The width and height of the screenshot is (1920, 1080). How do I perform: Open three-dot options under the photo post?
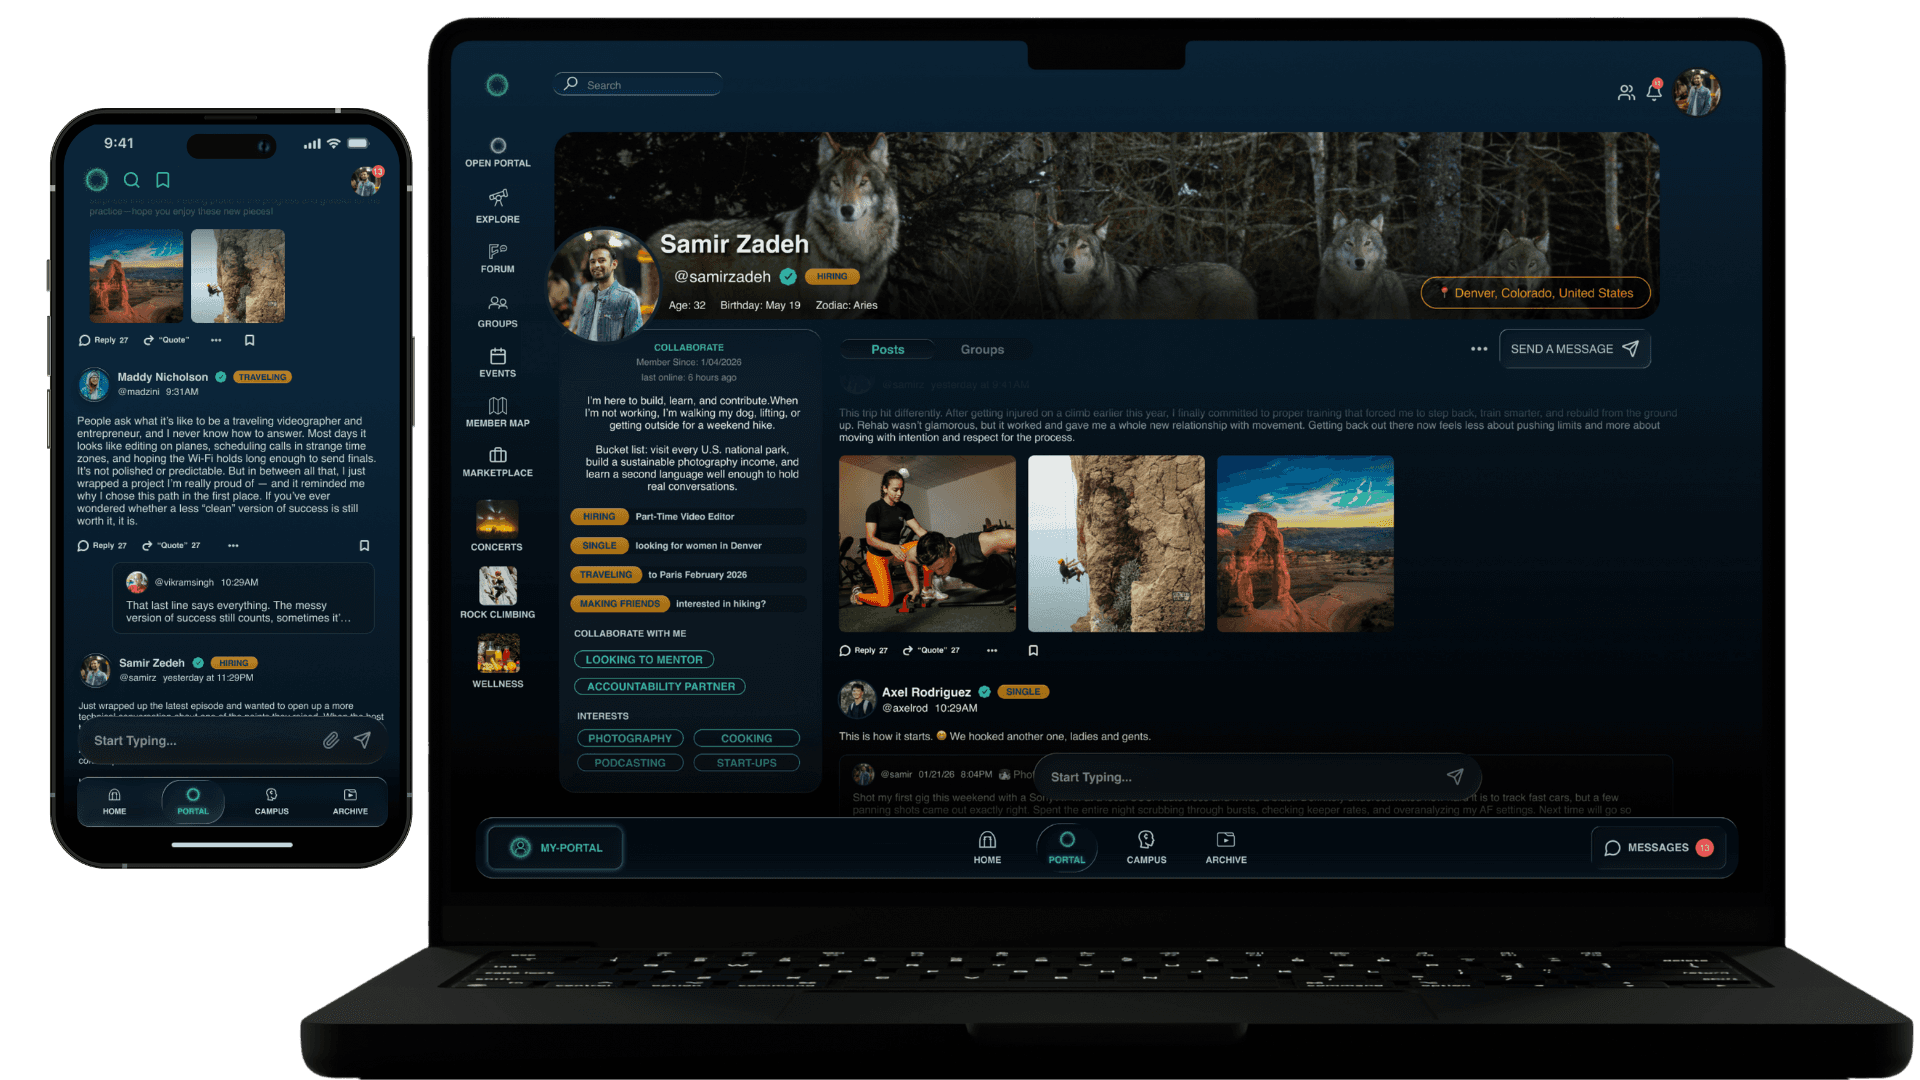pyautogui.click(x=992, y=650)
